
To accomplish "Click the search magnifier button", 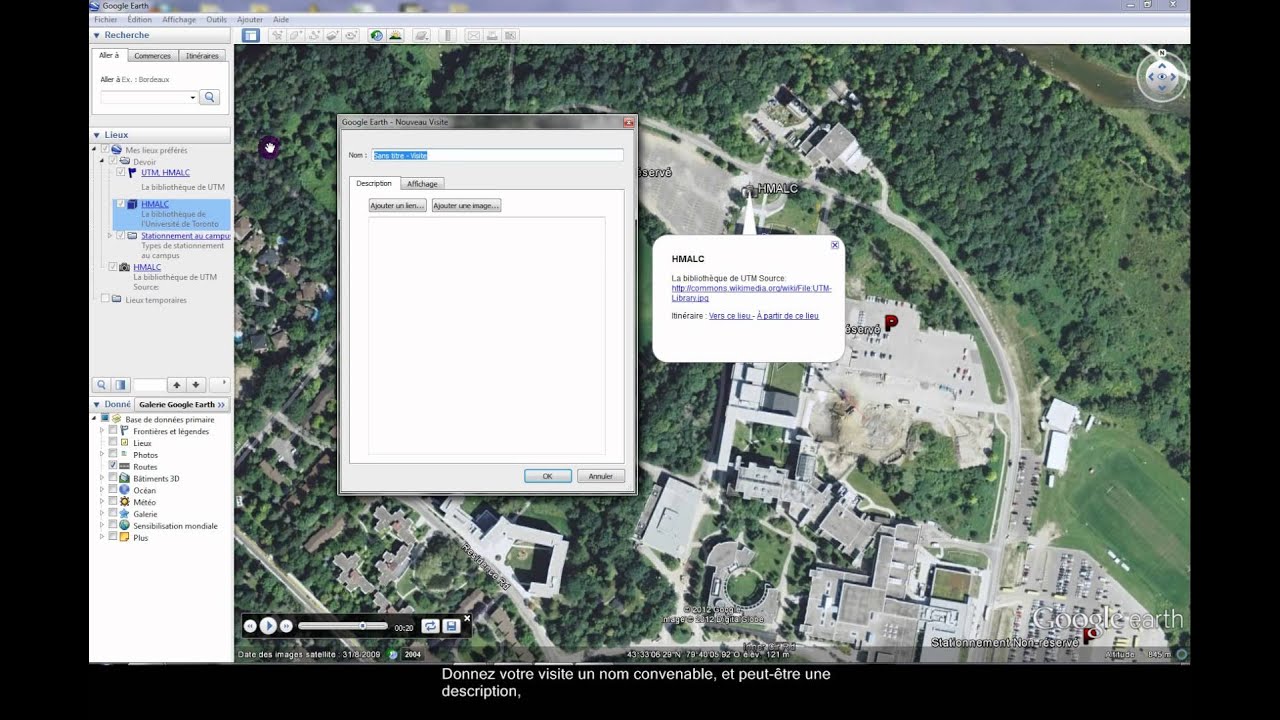I will click(209, 97).
